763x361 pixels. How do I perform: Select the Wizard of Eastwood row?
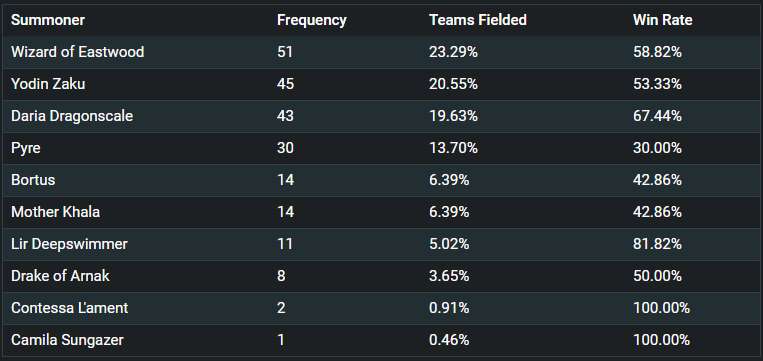coord(382,52)
